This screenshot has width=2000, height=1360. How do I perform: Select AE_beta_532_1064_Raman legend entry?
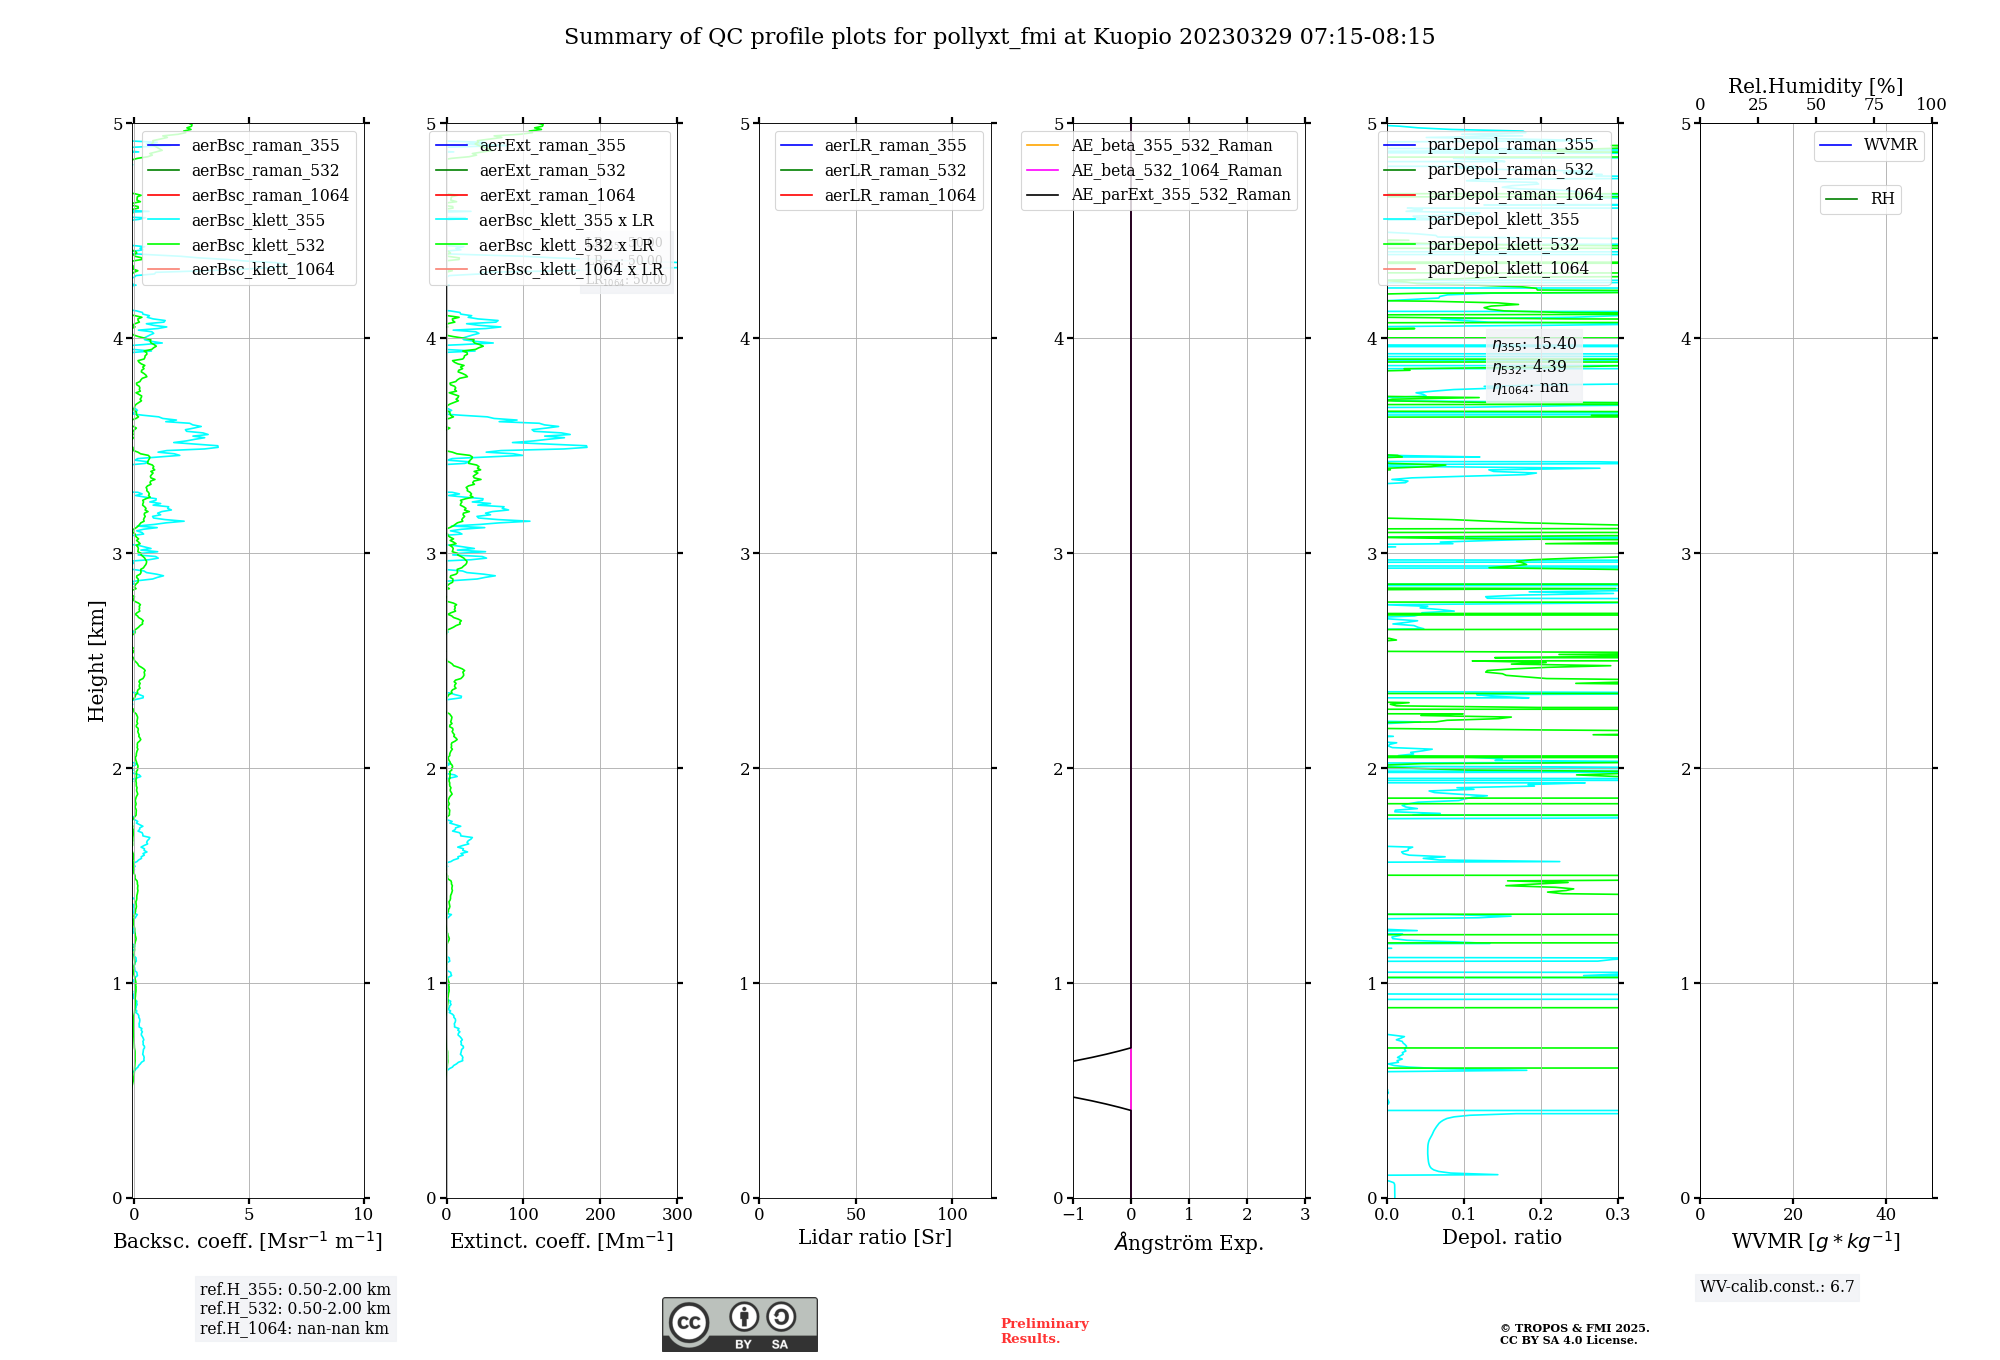1154,171
